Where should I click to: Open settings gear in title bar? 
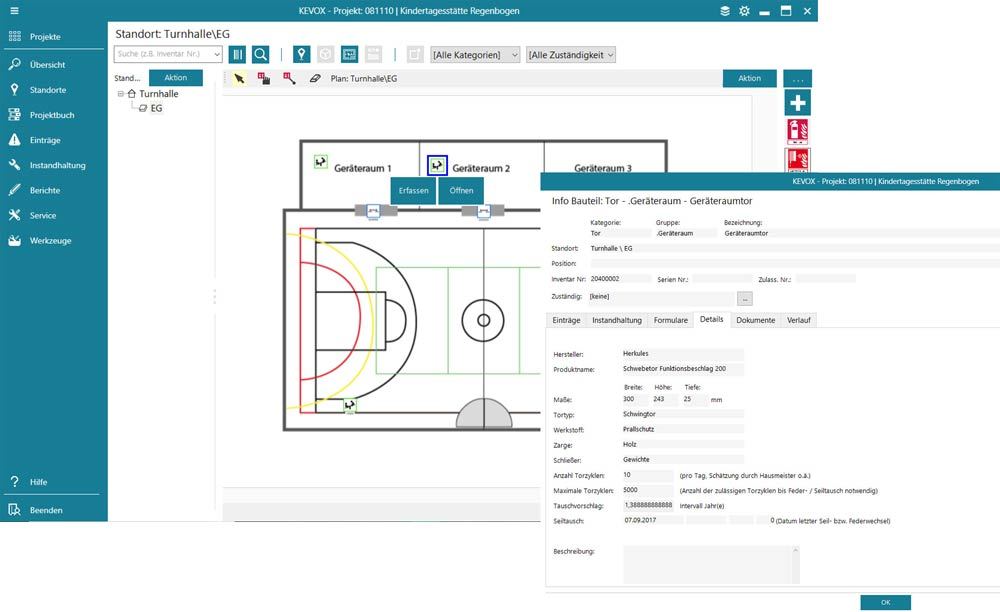[744, 11]
